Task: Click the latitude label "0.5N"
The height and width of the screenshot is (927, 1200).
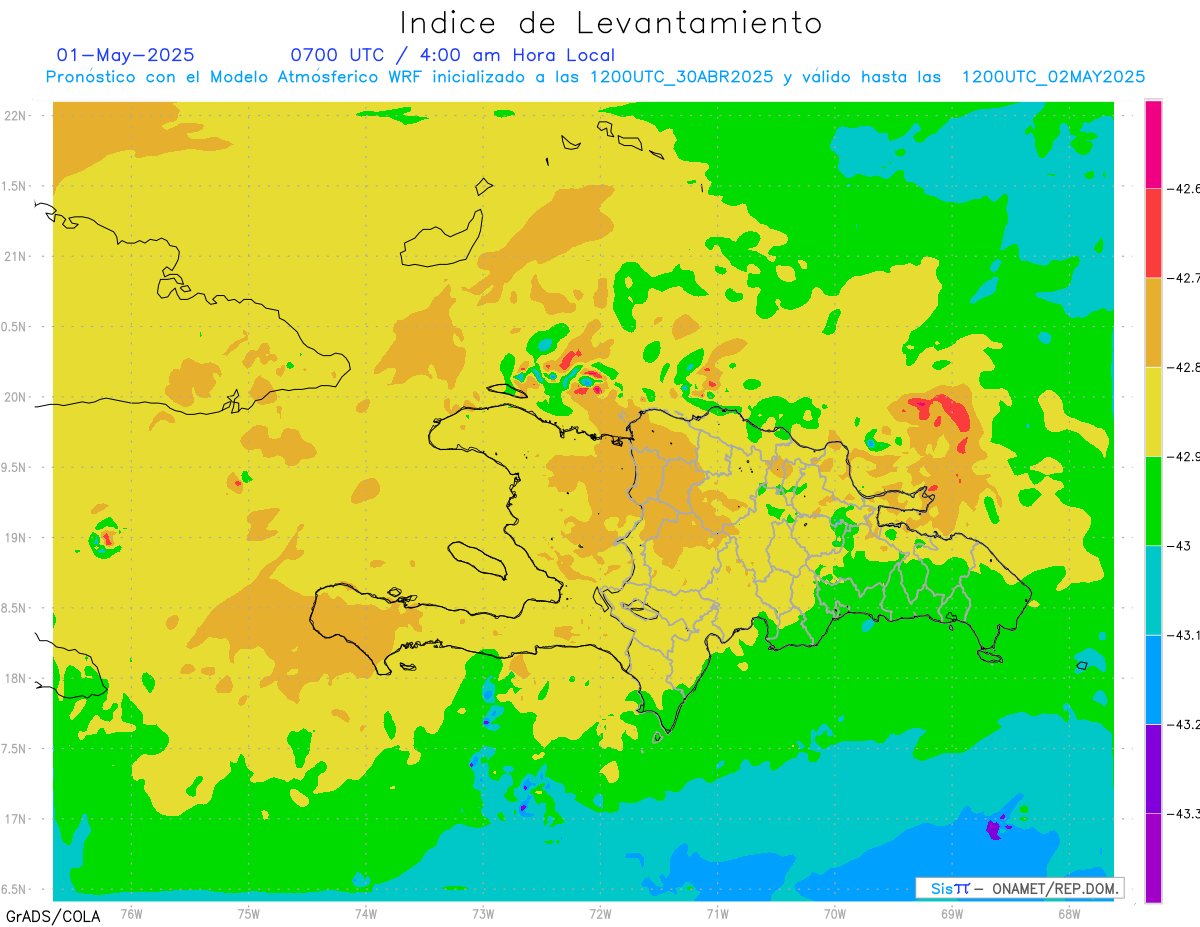Action: click(x=15, y=328)
